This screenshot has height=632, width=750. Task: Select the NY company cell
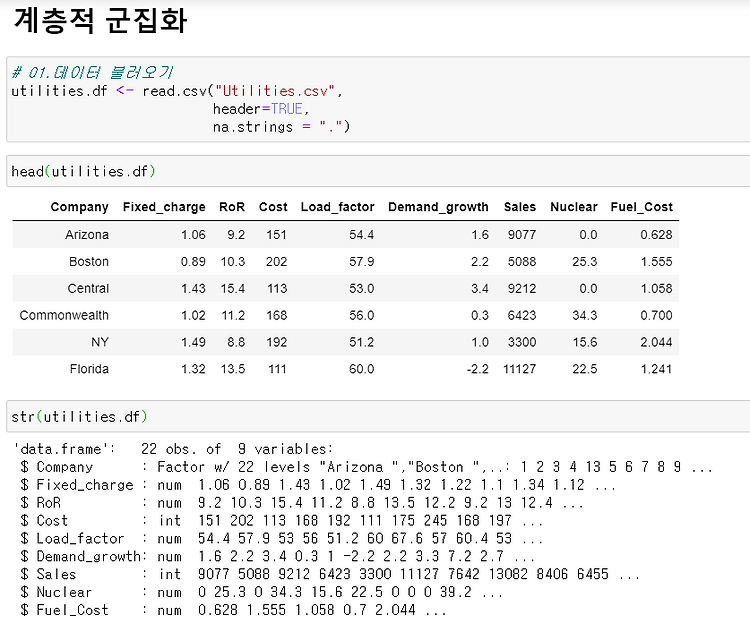tap(100, 342)
